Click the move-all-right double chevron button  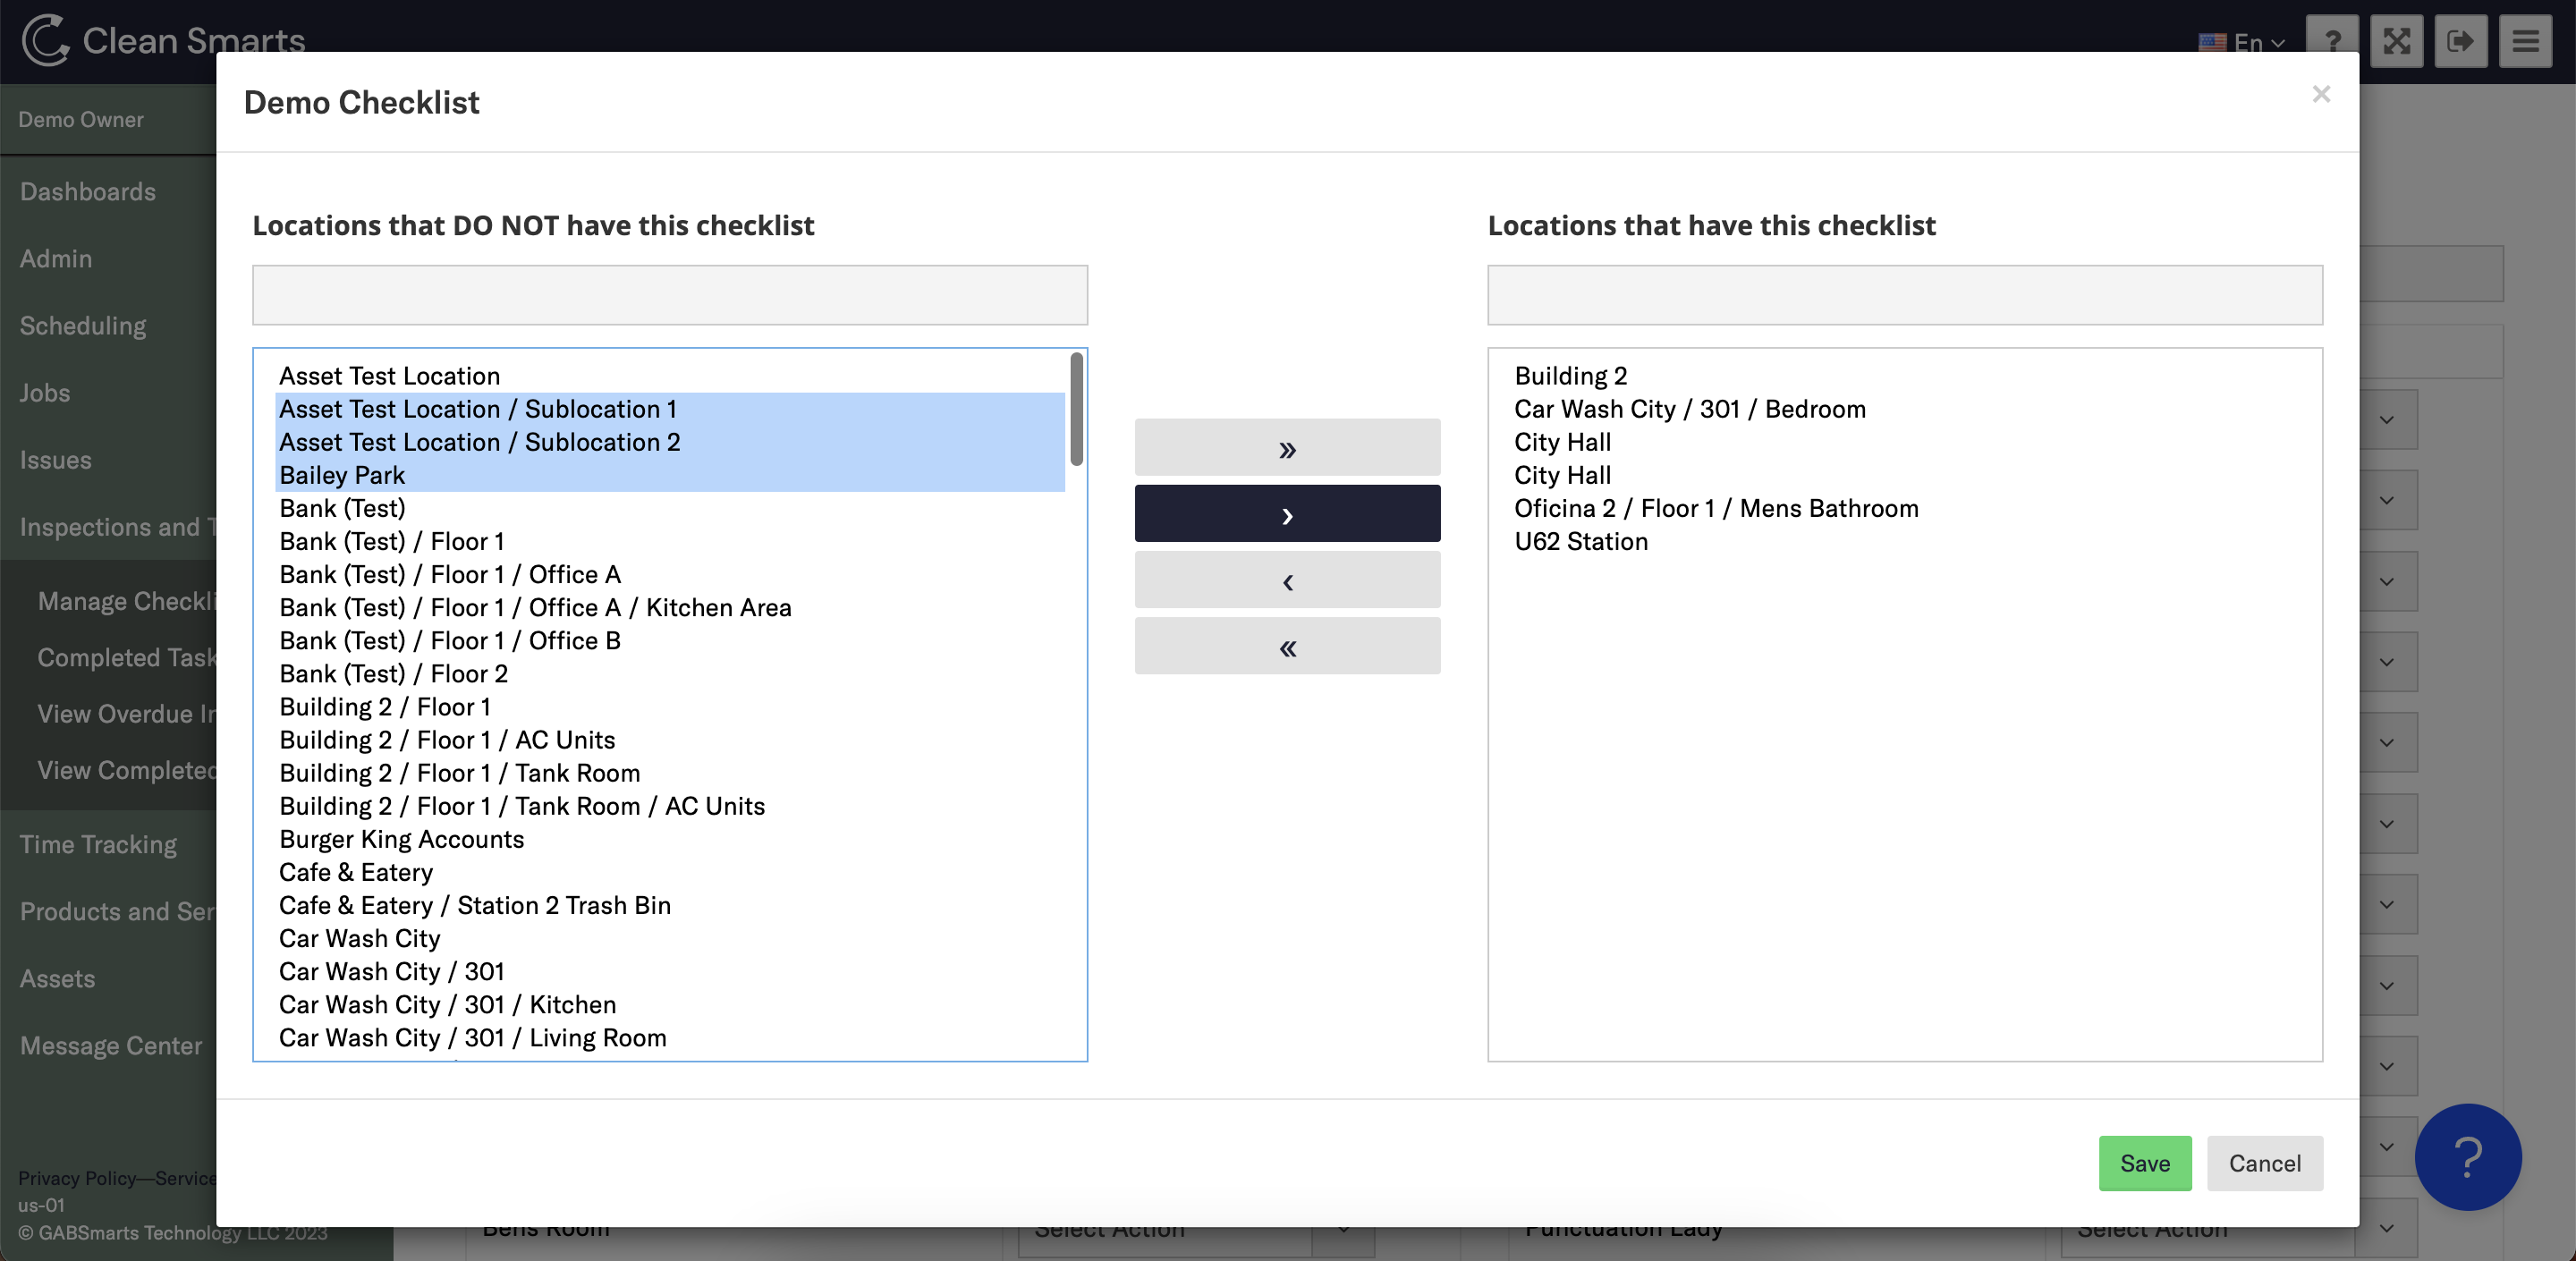1286,448
